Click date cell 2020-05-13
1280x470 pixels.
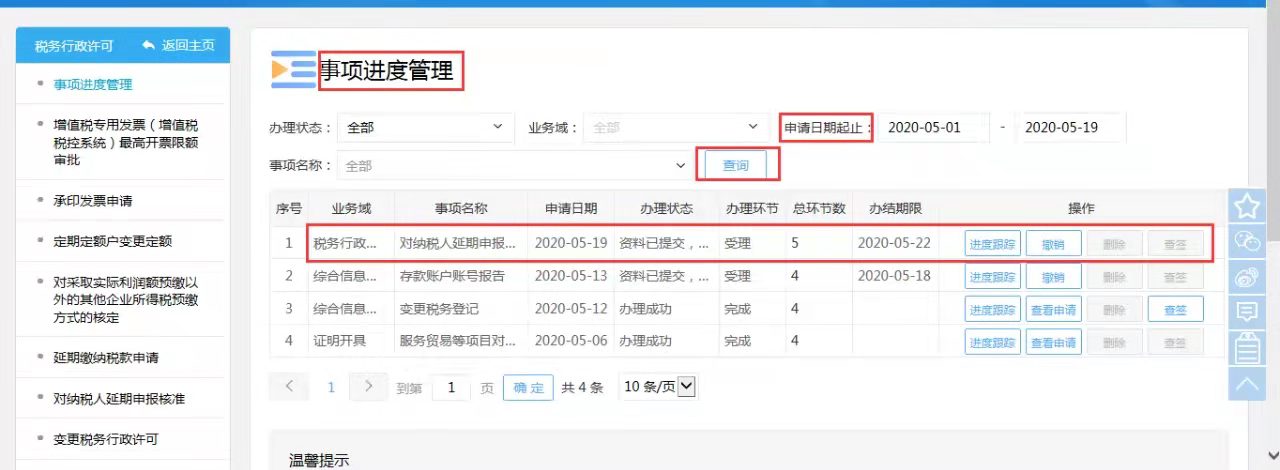(571, 276)
